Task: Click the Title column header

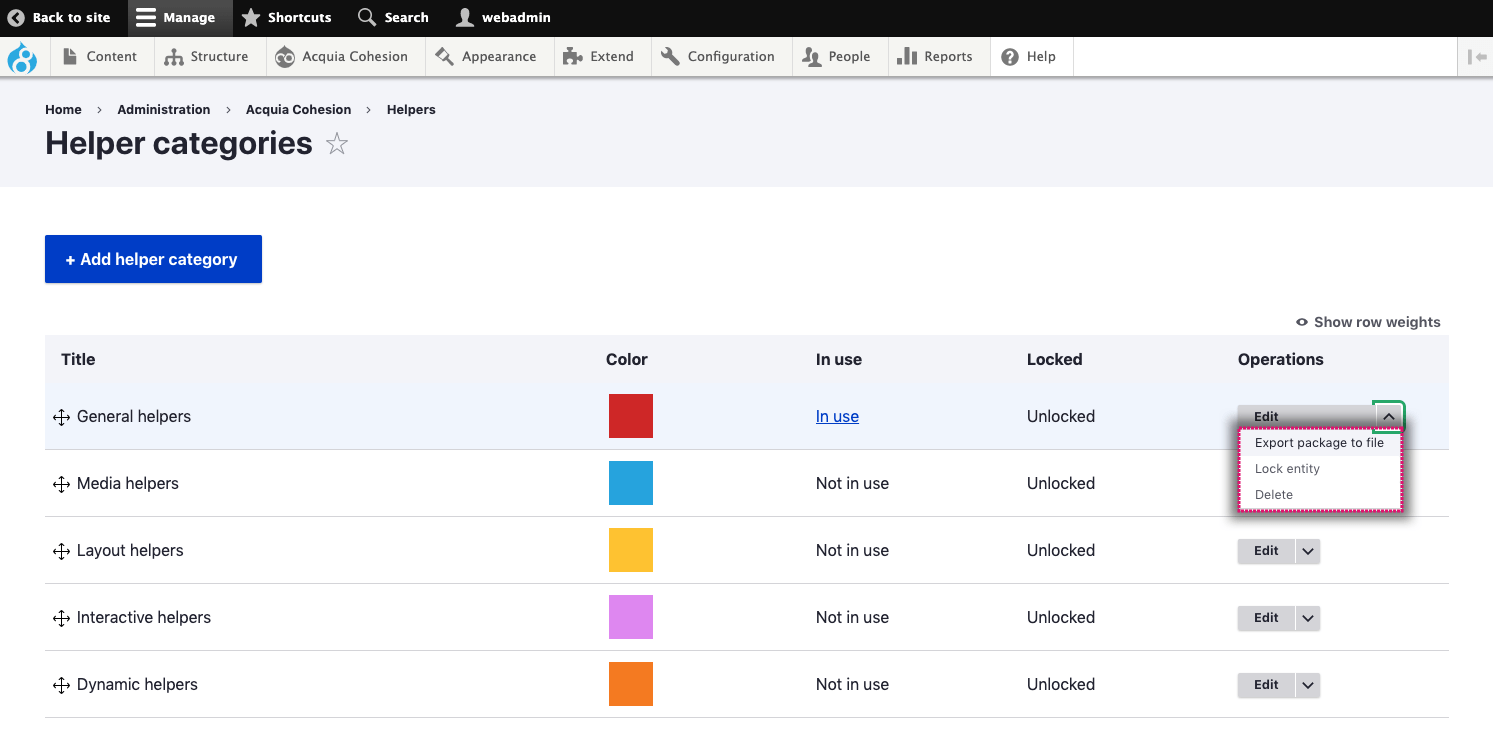Action: [x=78, y=359]
